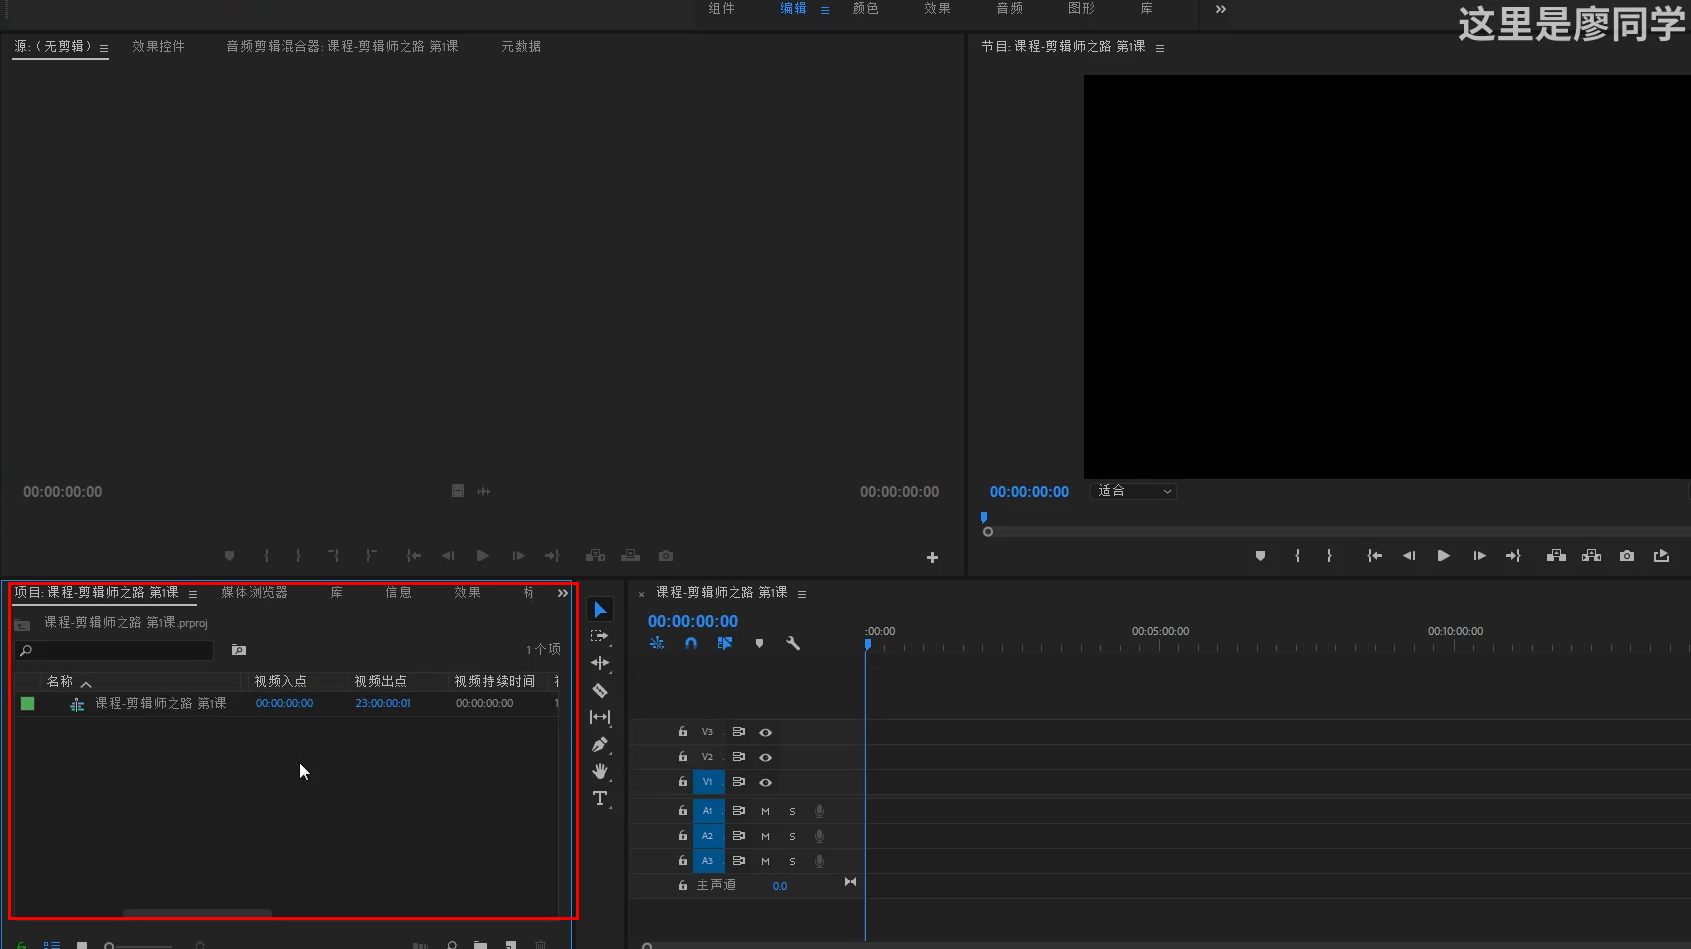Open Project panel menu icon
The height and width of the screenshot is (949, 1691).
click(x=193, y=594)
